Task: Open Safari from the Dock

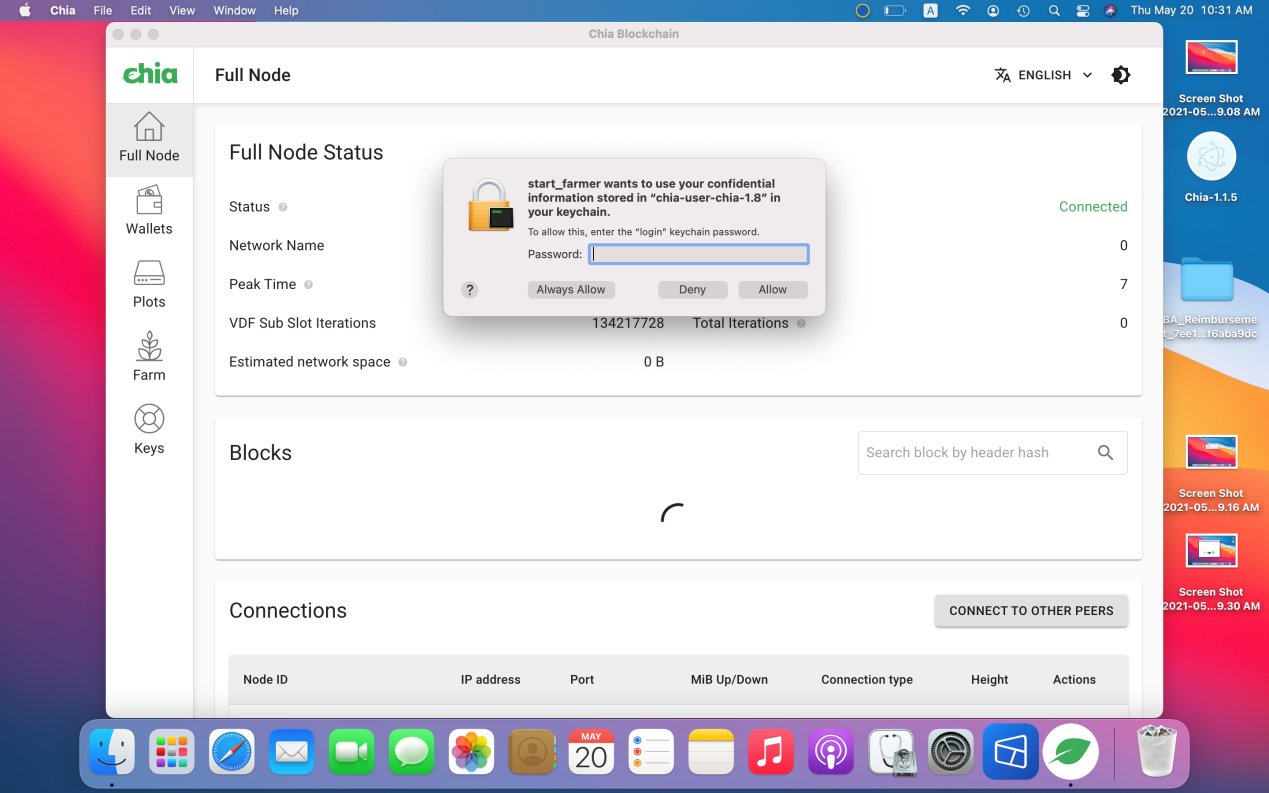Action: click(x=232, y=751)
